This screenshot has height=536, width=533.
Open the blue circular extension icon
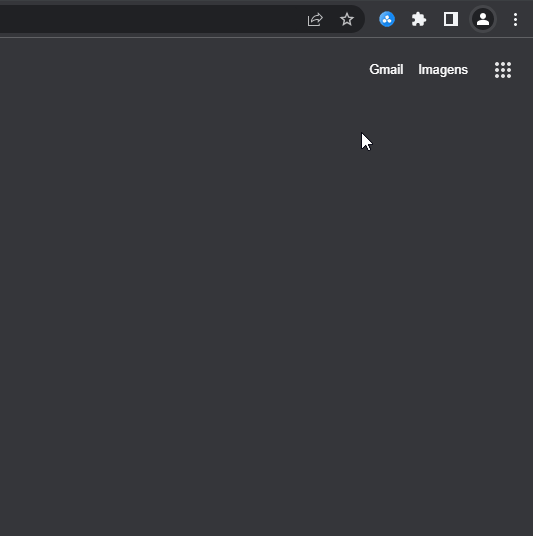[x=387, y=19]
